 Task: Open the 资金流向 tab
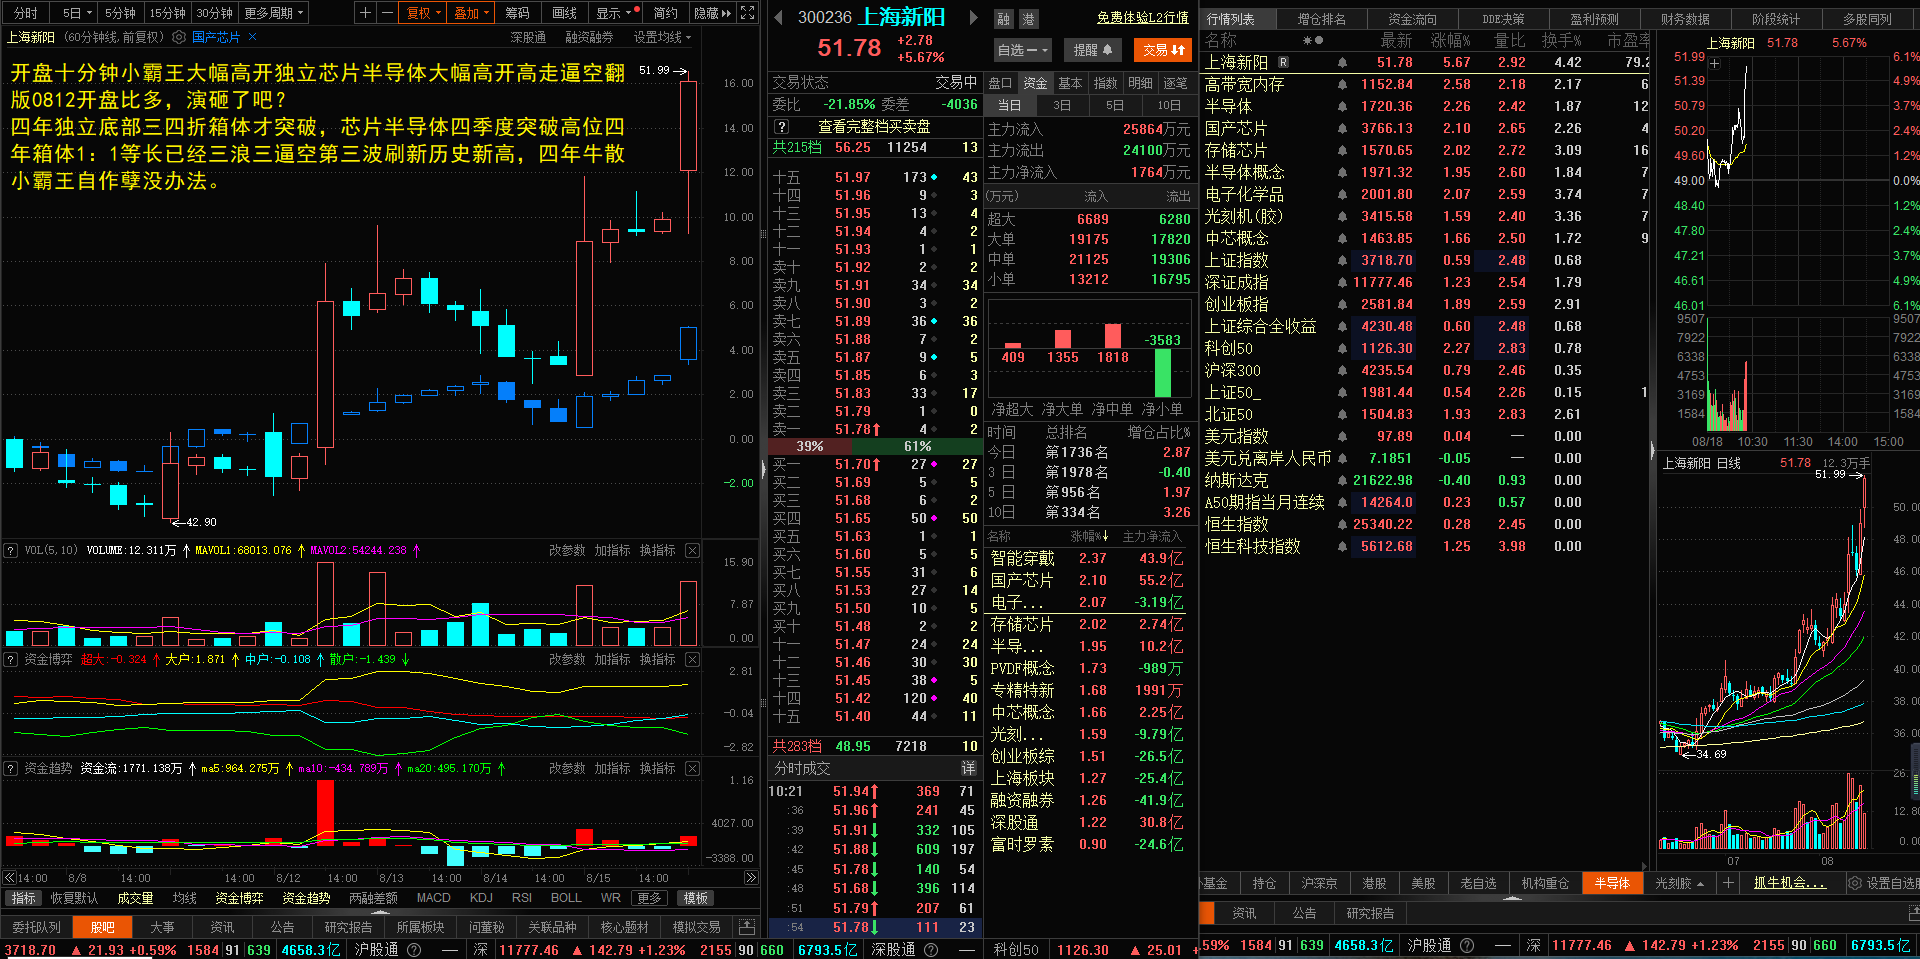coord(1412,19)
